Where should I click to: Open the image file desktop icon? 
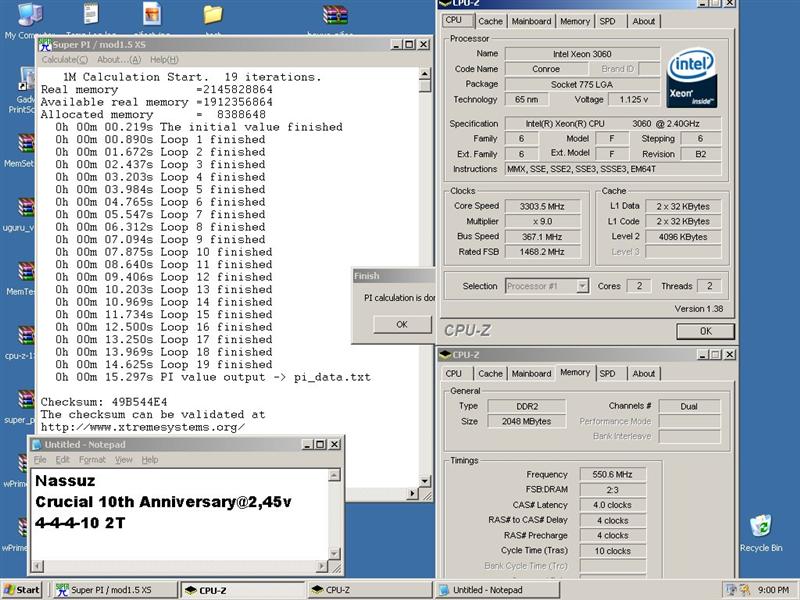[152, 14]
